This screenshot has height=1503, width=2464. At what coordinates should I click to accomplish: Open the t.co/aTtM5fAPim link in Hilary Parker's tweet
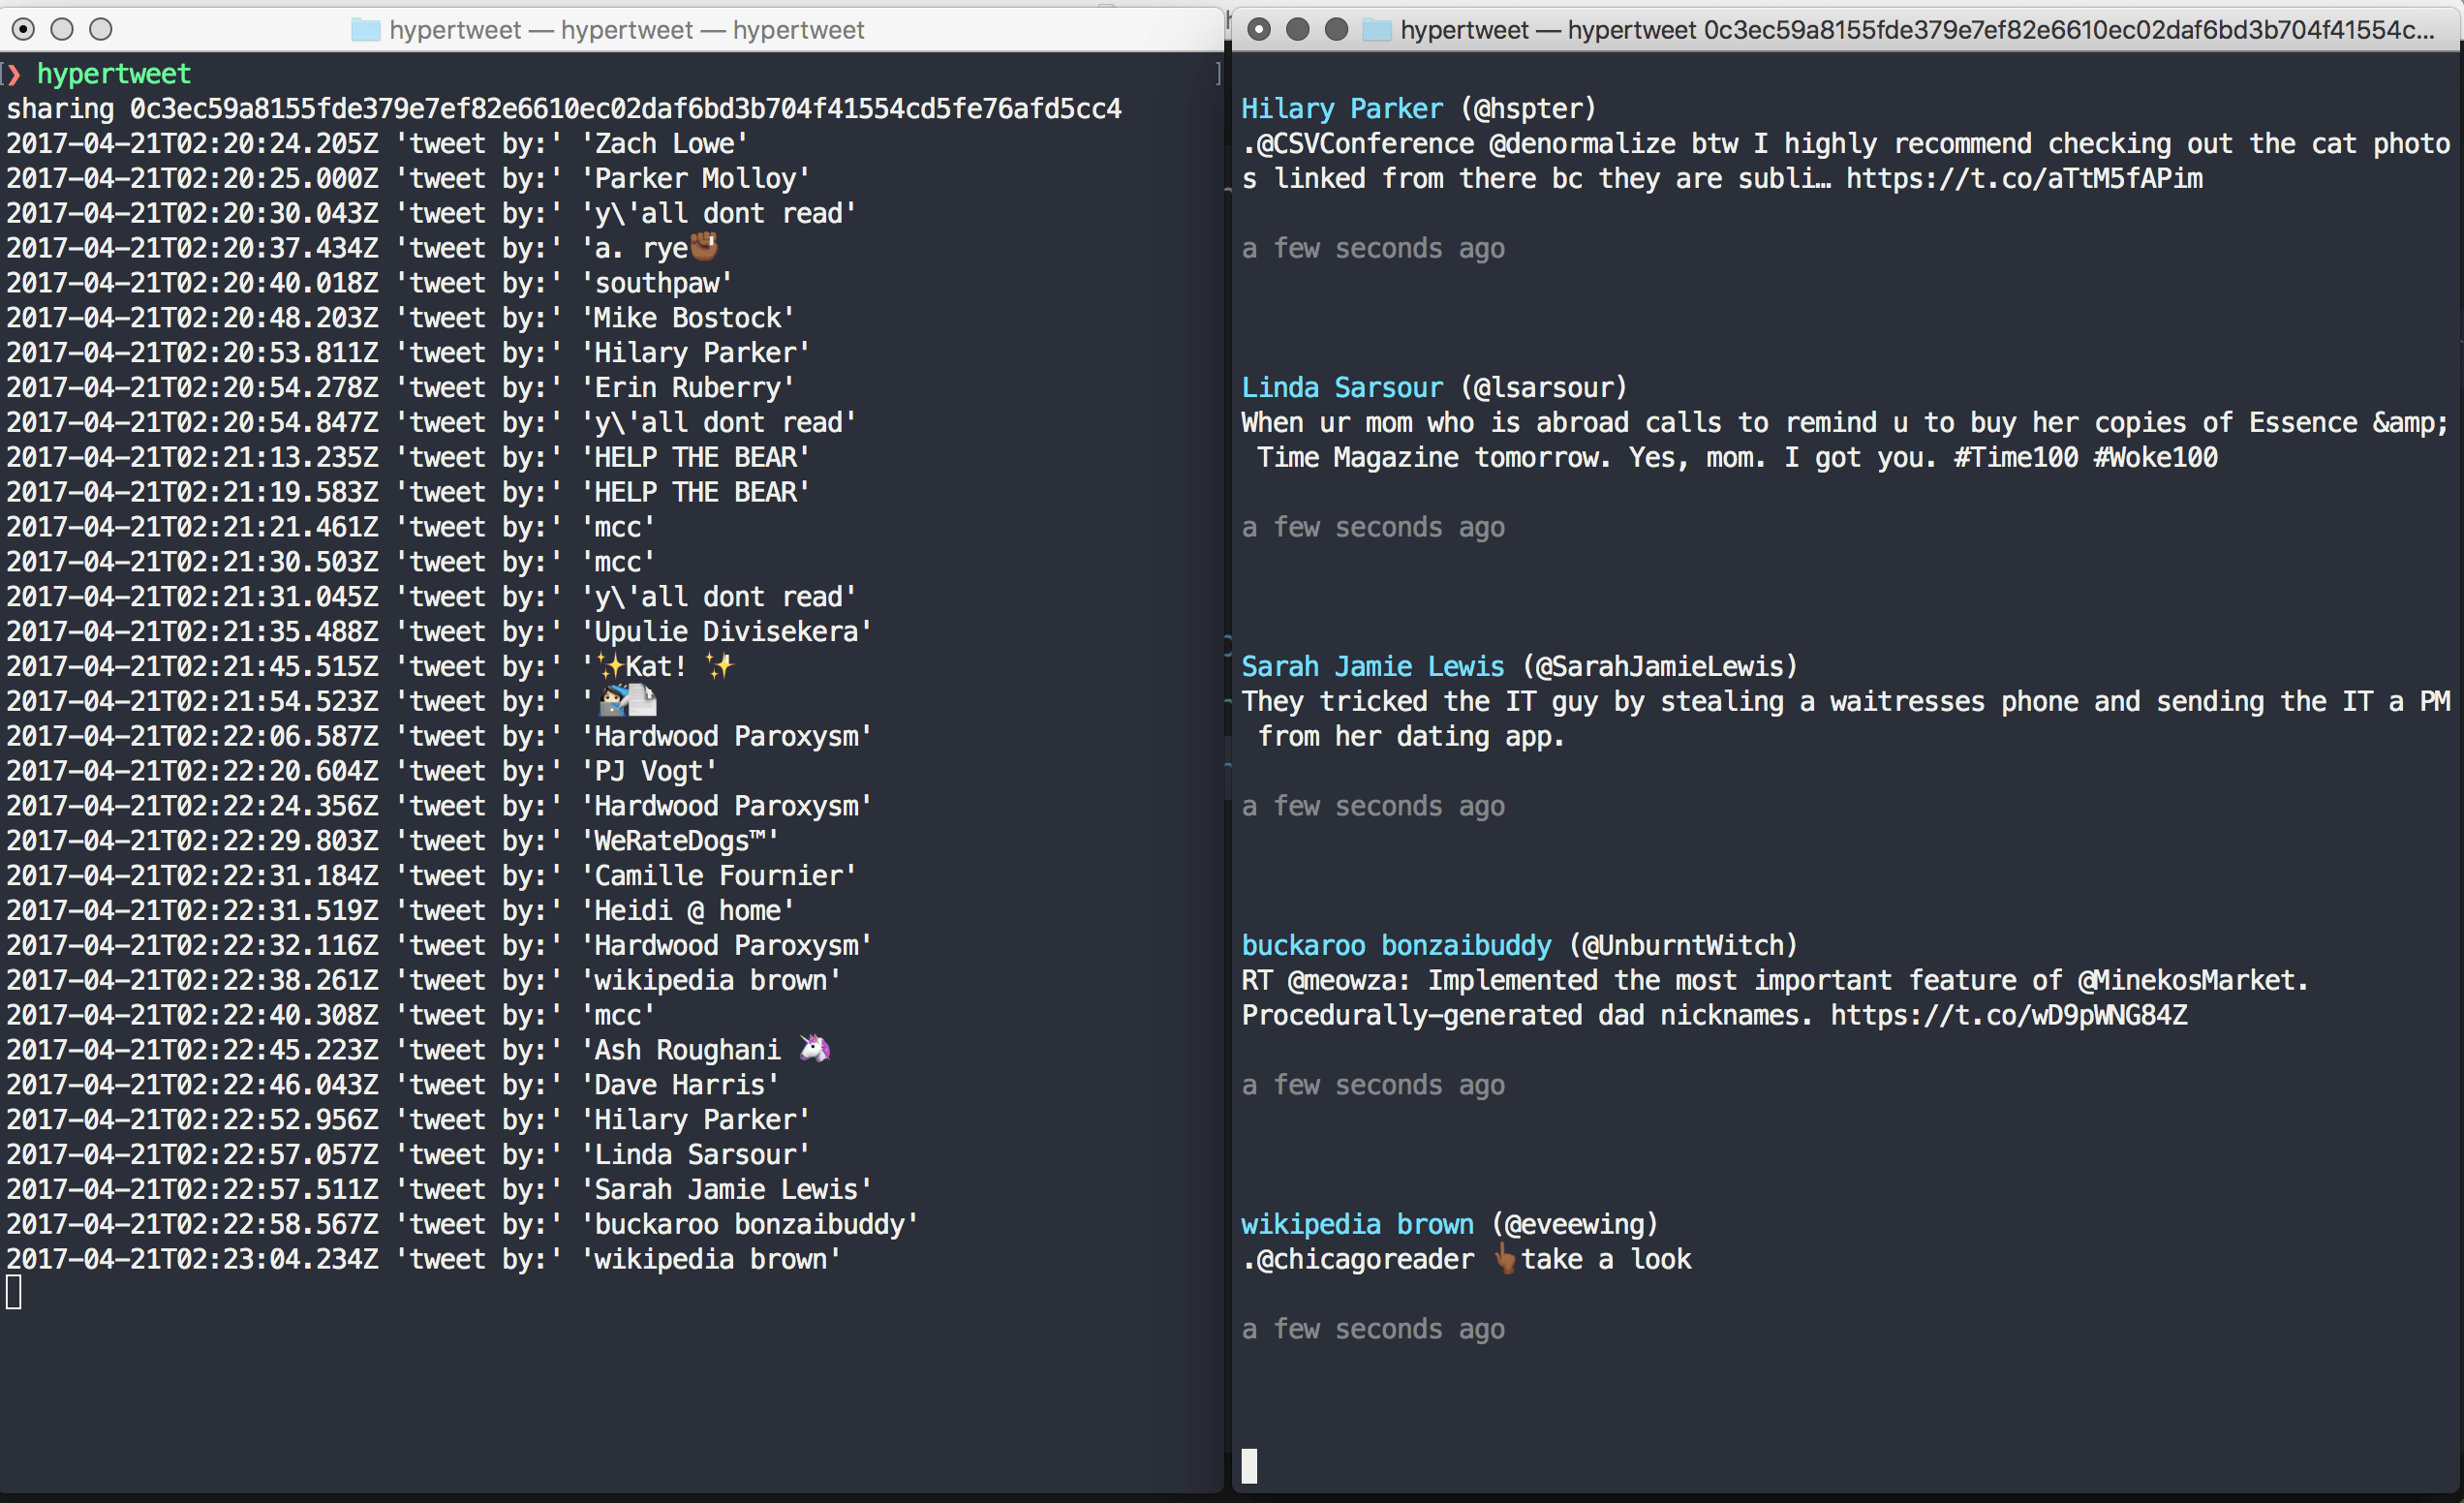2024,178
